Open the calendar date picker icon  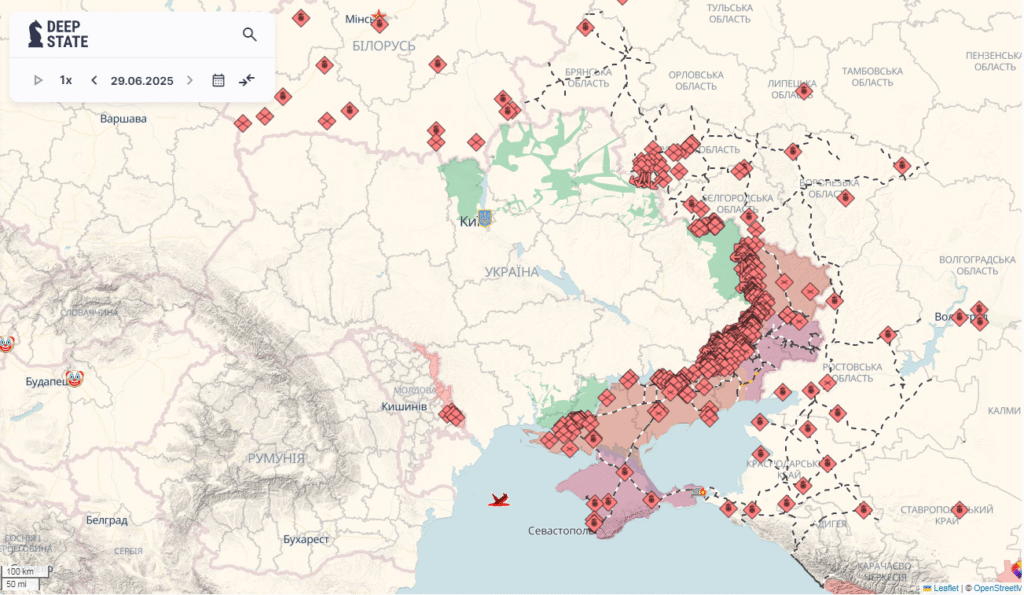[218, 79]
